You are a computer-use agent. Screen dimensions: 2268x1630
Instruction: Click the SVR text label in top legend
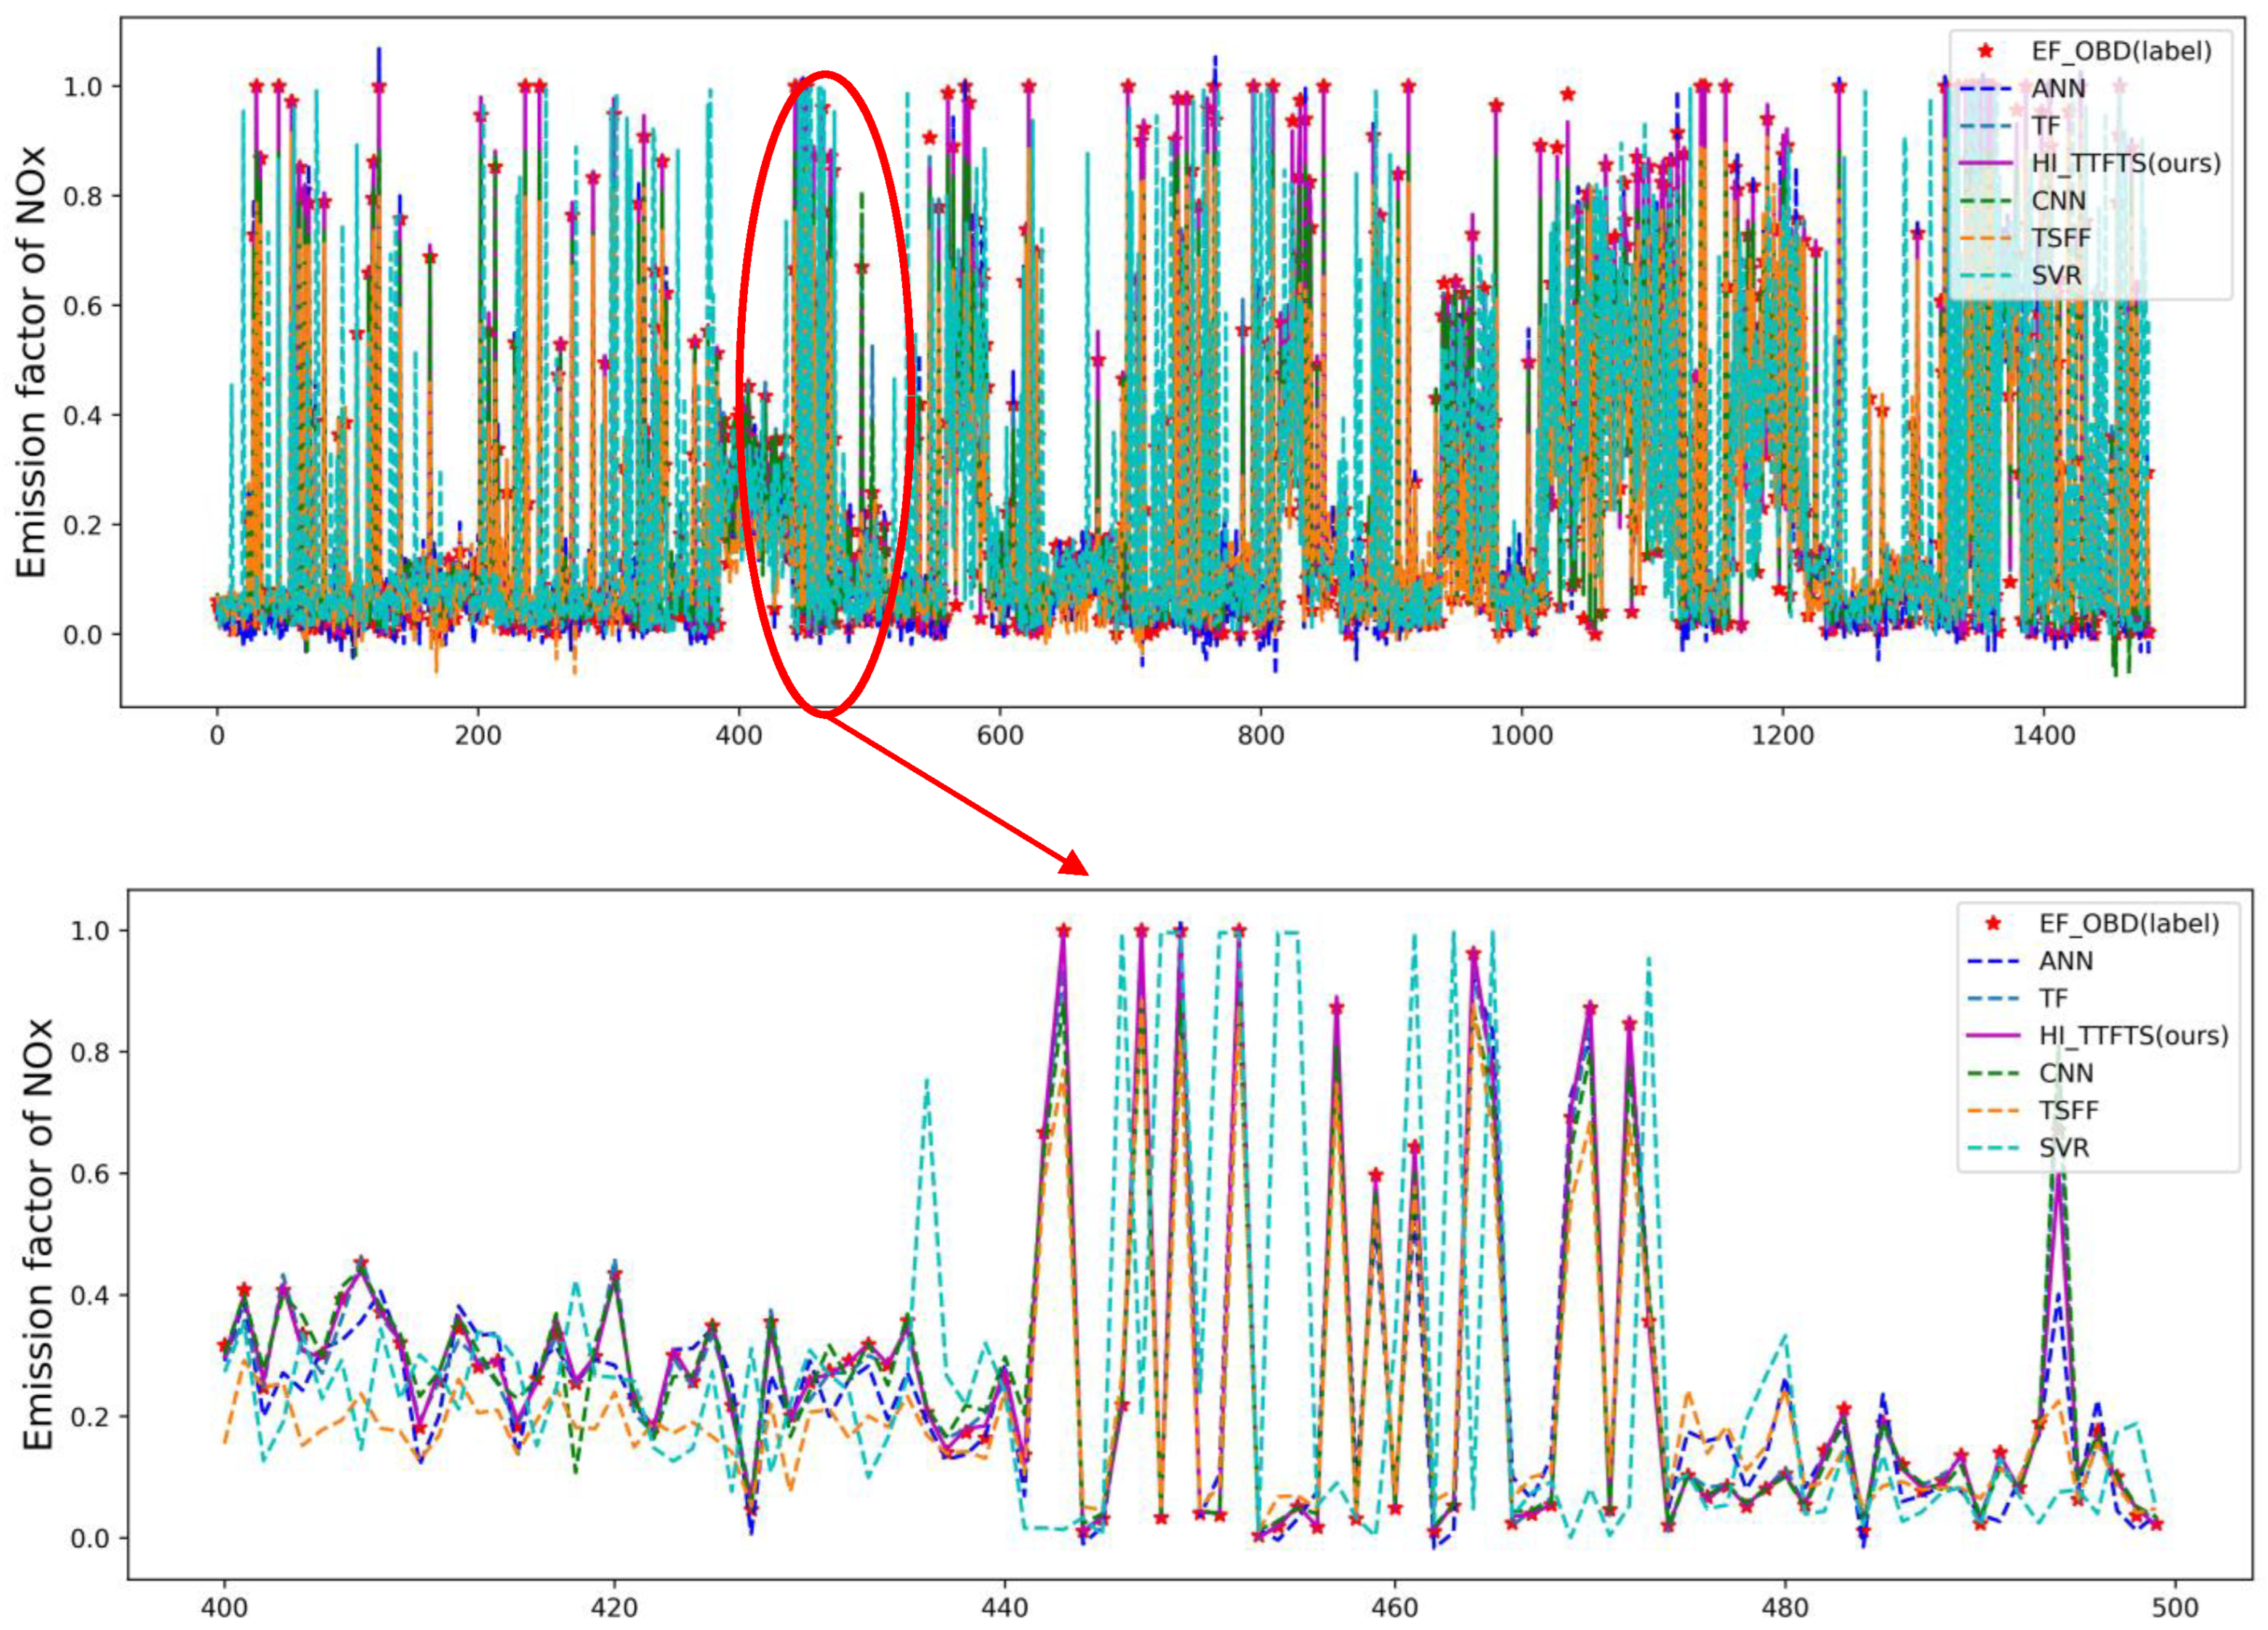pyautogui.click(x=2056, y=275)
